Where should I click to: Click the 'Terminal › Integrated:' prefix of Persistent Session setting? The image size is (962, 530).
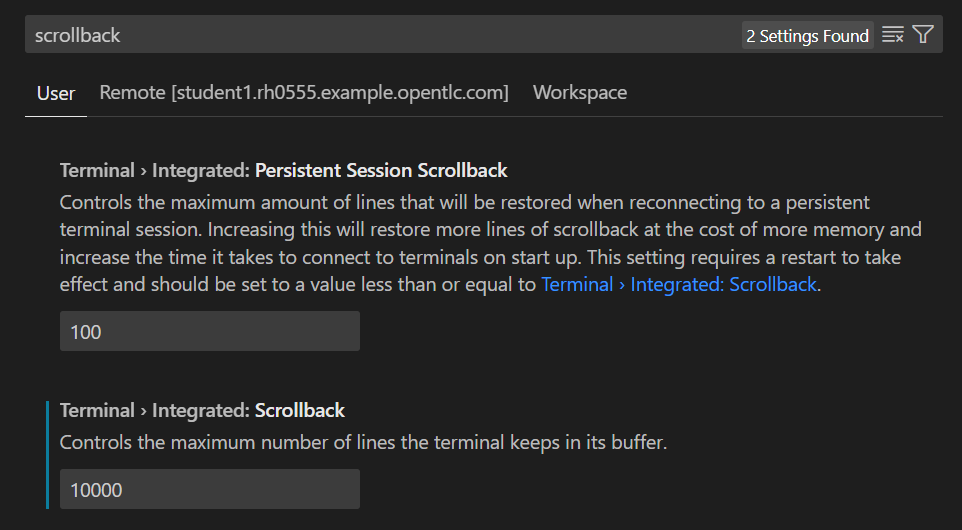pos(154,170)
